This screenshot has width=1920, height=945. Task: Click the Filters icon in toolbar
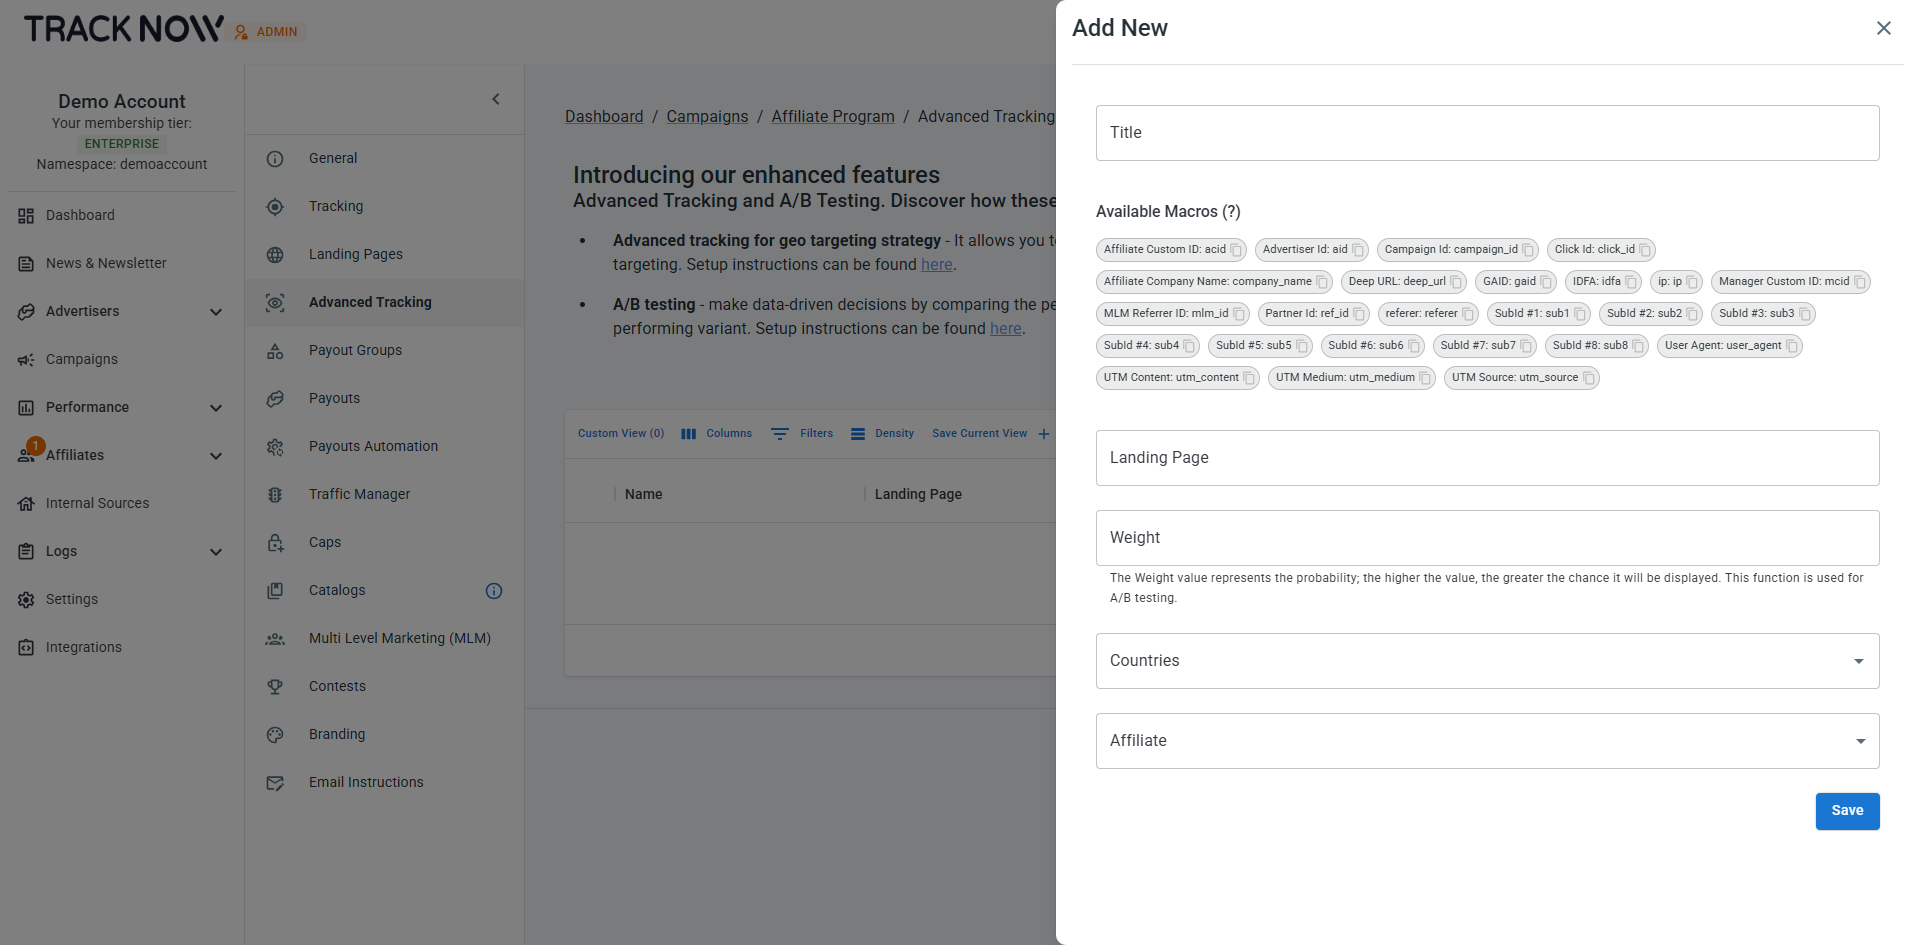[780, 434]
